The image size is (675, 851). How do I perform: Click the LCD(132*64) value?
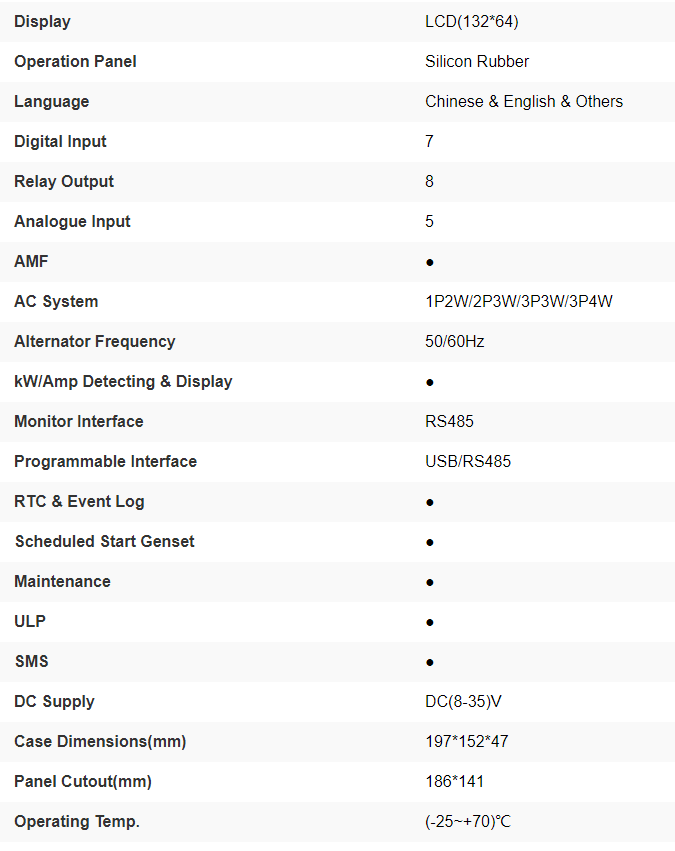coord(471,21)
